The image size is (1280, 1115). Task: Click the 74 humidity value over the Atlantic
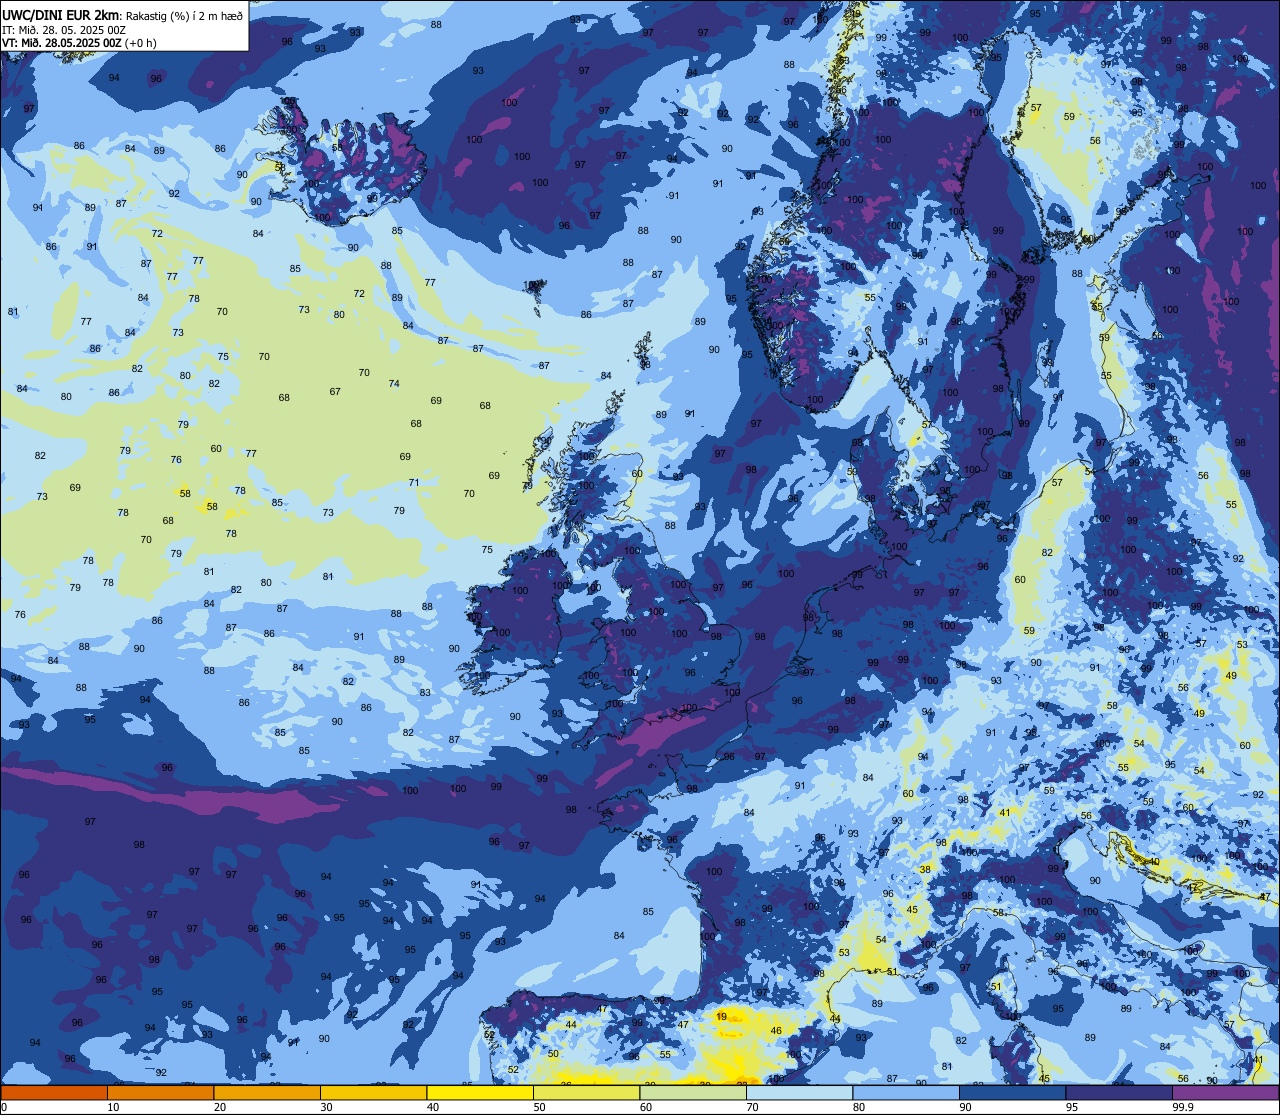pyautogui.click(x=394, y=384)
